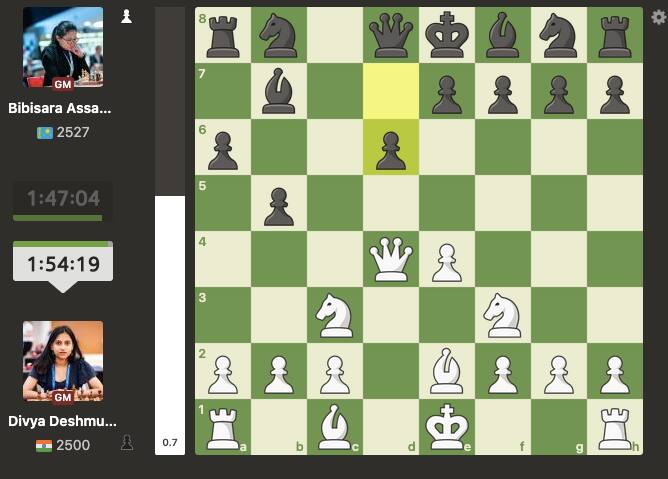668x479 pixels.
Task: Click the empty d2 square
Action: coord(391,371)
